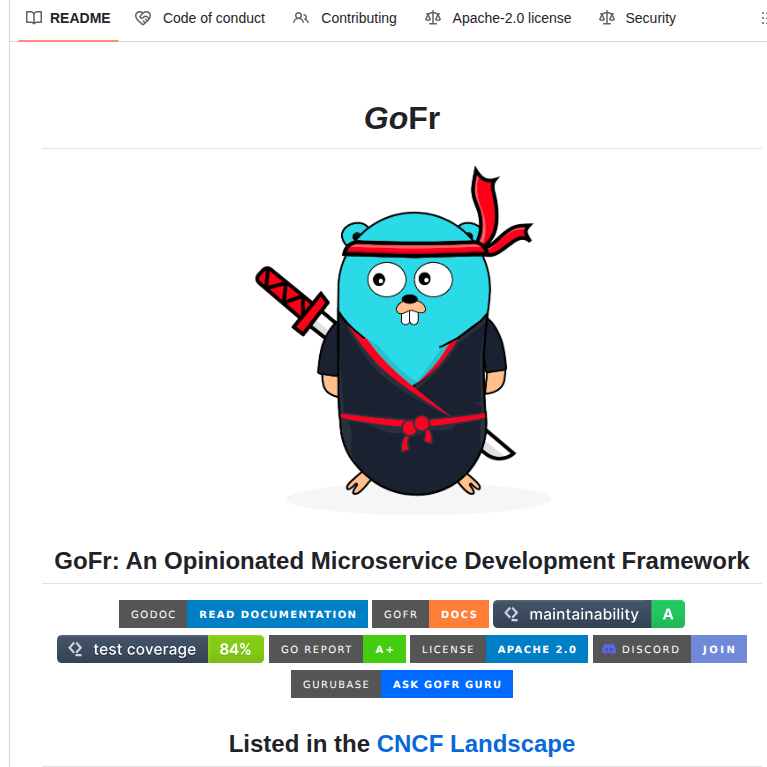
Task: Open the Code of conduct tab
Action: [200, 18]
